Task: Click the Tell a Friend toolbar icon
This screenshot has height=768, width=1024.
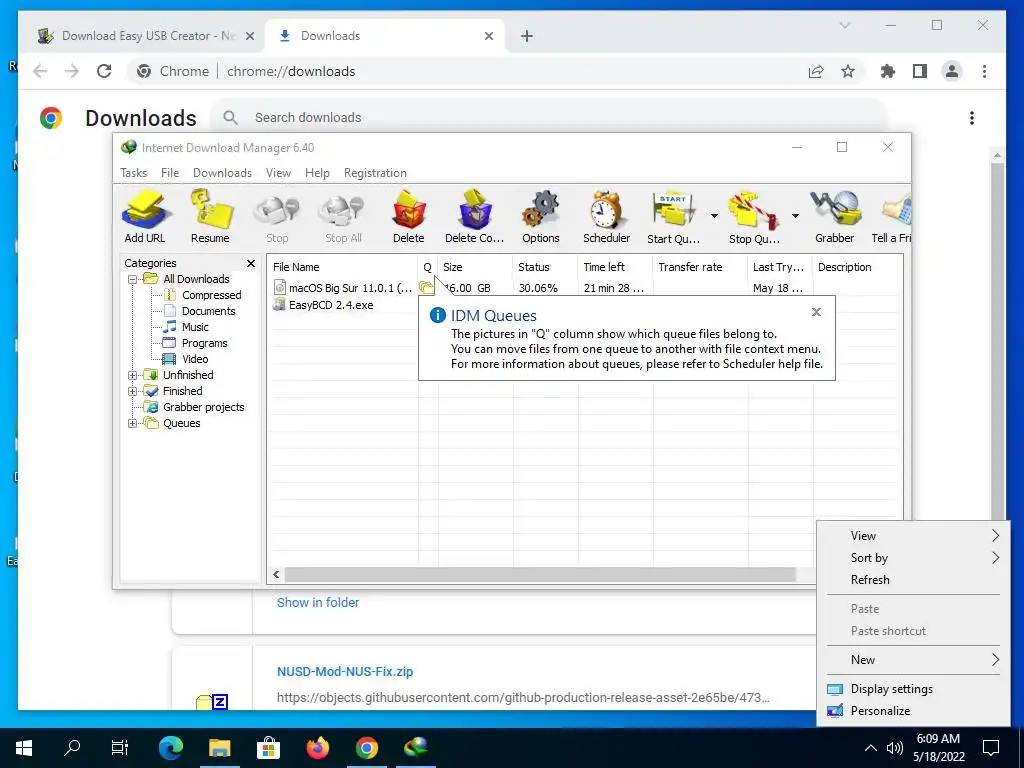Action: 892,216
